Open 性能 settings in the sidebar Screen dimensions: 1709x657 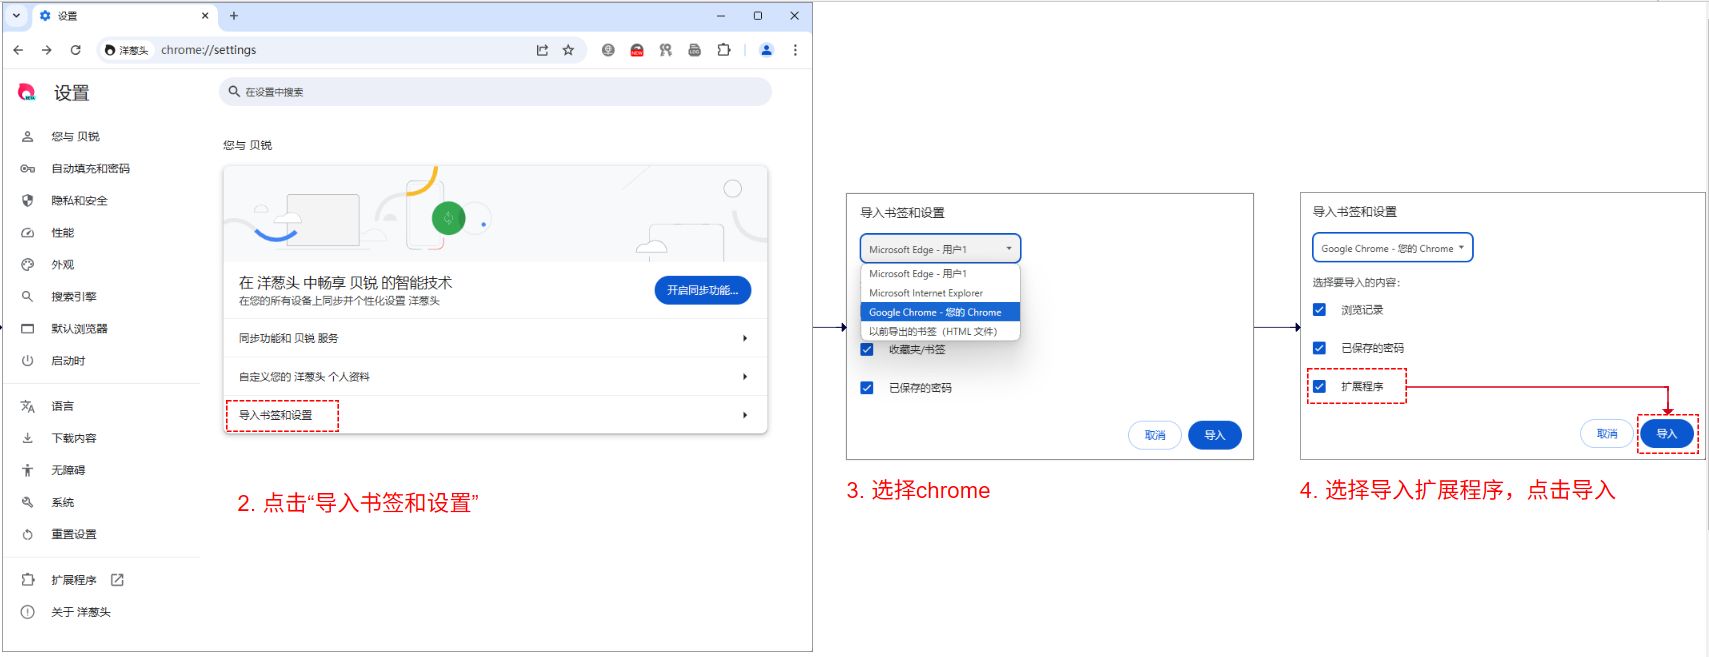point(62,233)
